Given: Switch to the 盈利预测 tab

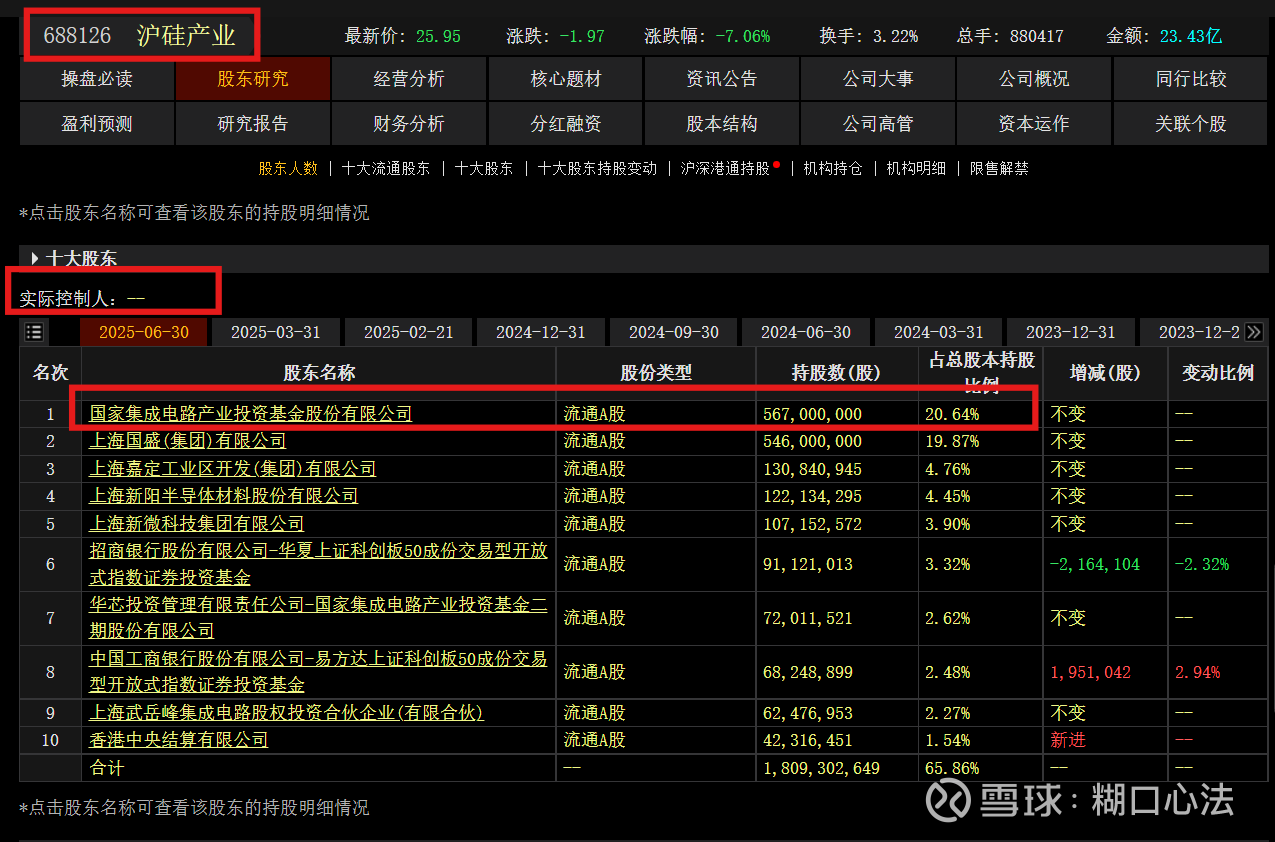Looking at the screenshot, I should pyautogui.click(x=97, y=124).
